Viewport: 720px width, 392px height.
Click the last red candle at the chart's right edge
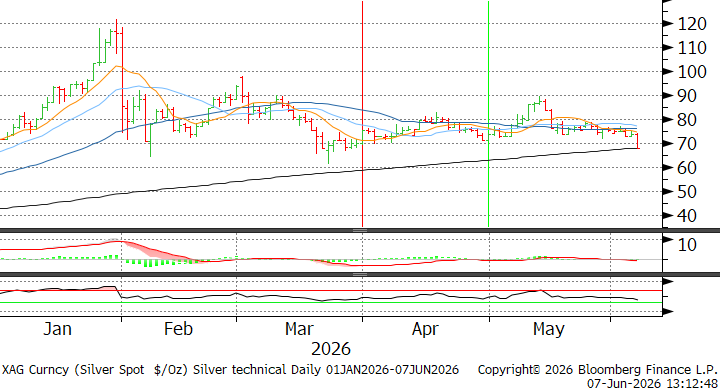pos(637,140)
